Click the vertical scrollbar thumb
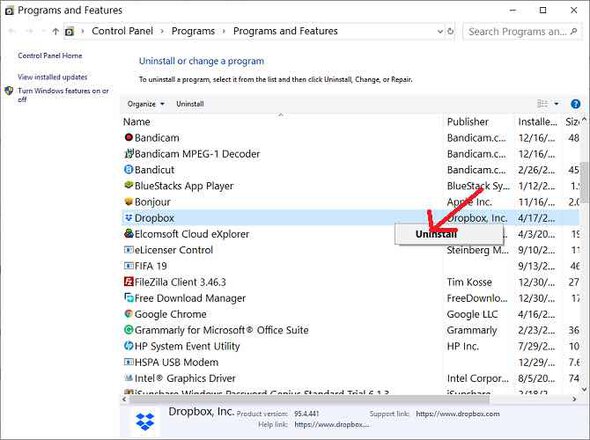Viewport: 590px width, 440px height. tap(584, 182)
